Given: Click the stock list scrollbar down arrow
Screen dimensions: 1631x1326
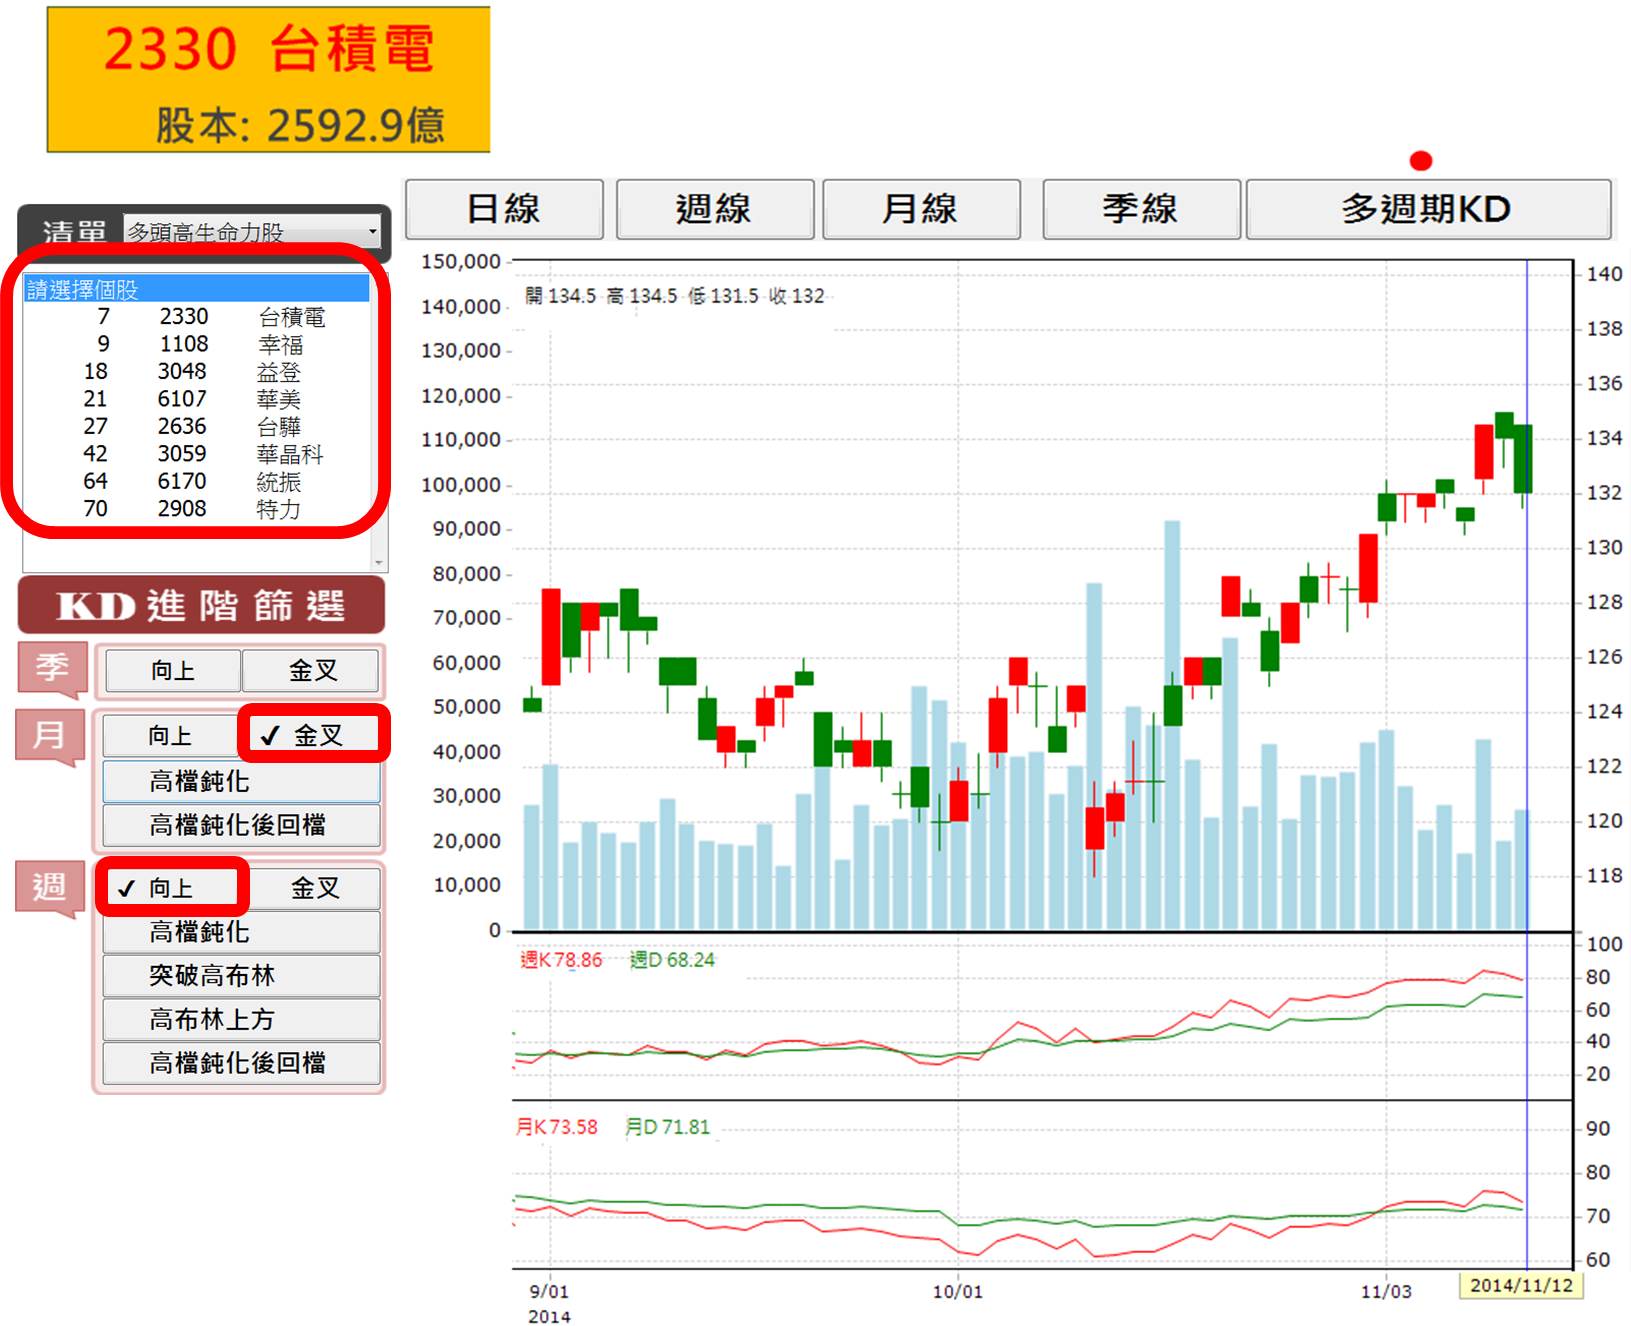Looking at the screenshot, I should (x=378, y=562).
